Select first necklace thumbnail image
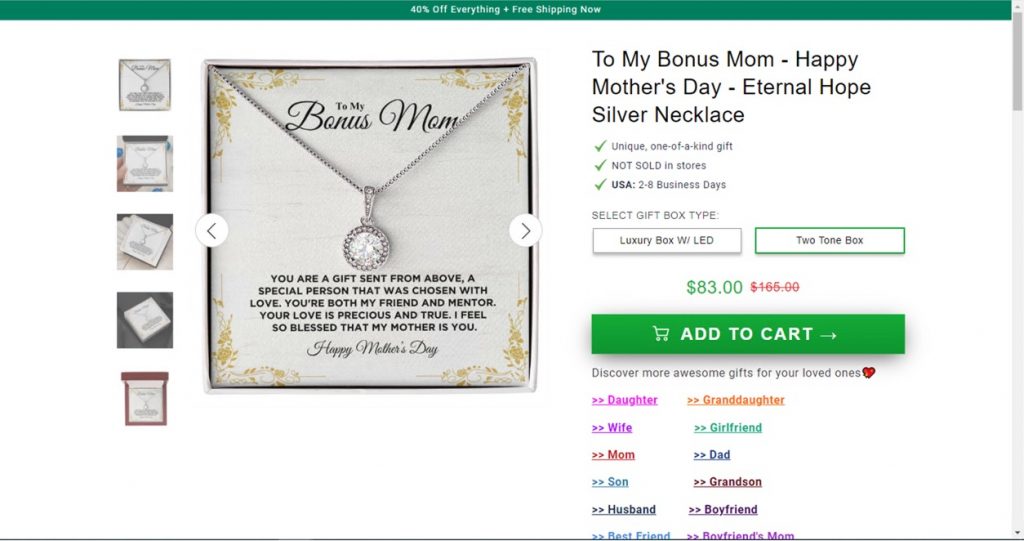Viewport: 1024px width, 541px height. (x=145, y=85)
